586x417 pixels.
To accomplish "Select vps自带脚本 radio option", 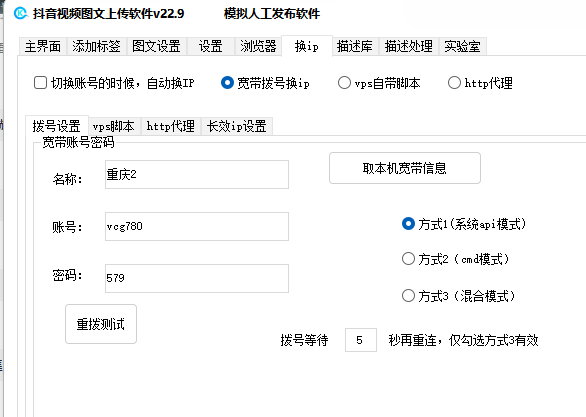I will tap(344, 83).
